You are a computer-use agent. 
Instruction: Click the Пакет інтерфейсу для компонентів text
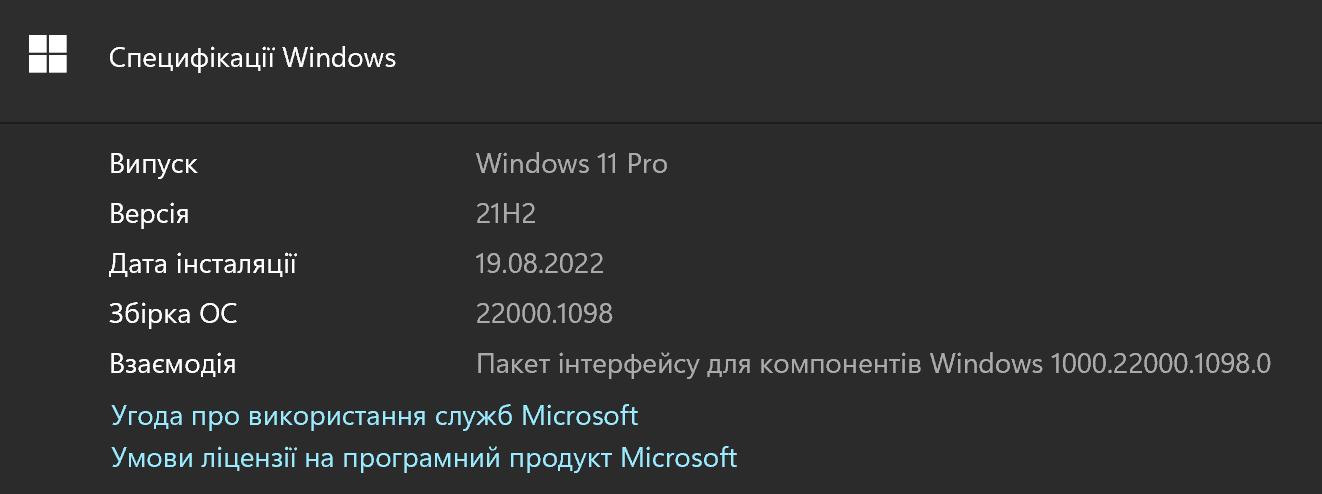coord(700,364)
